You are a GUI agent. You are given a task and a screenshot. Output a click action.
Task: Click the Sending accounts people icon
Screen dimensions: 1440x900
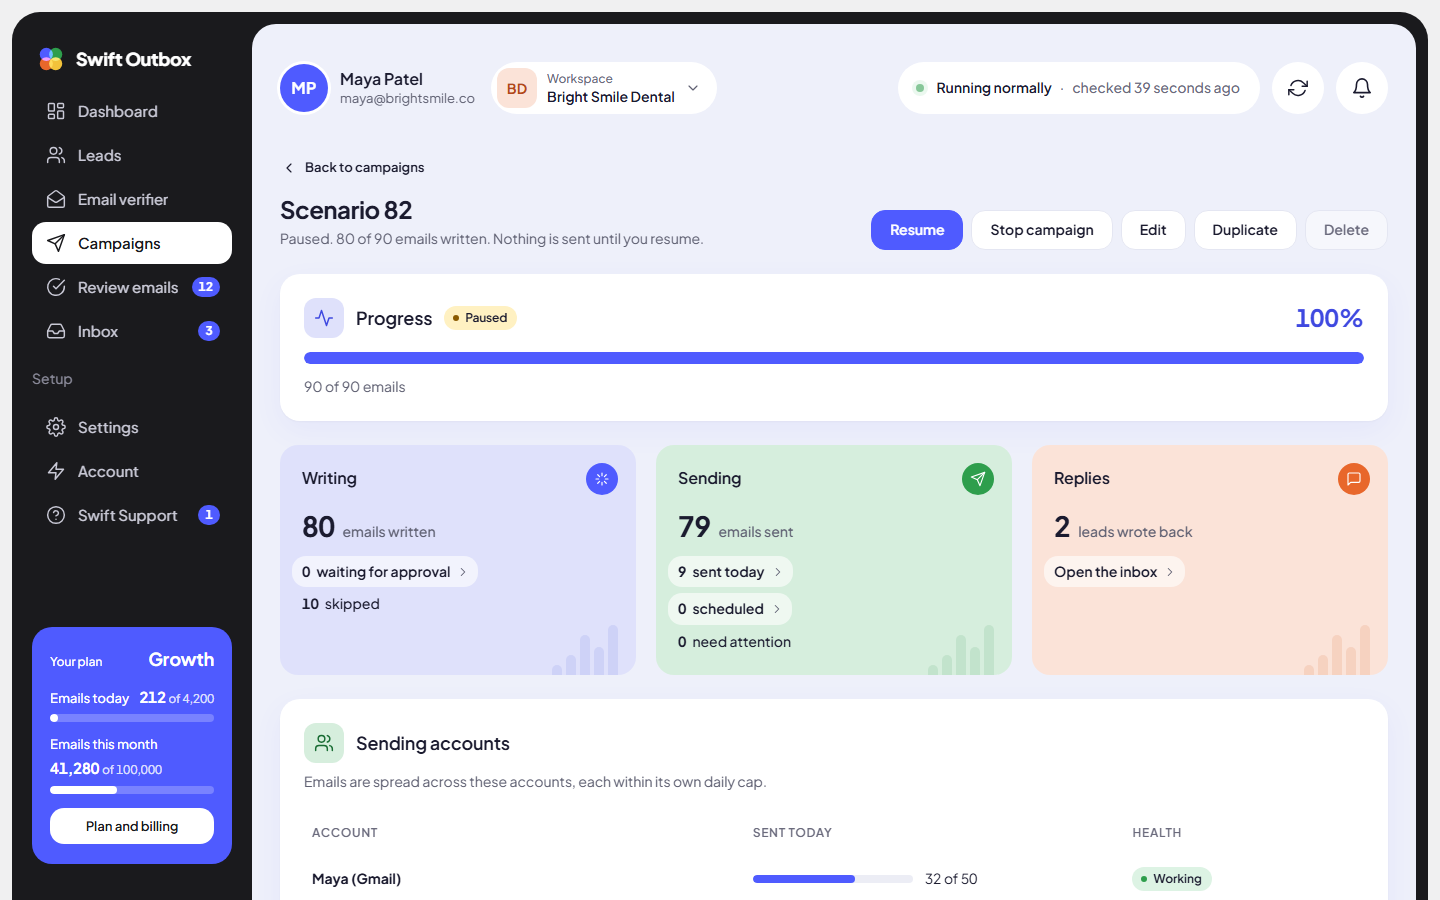point(324,743)
